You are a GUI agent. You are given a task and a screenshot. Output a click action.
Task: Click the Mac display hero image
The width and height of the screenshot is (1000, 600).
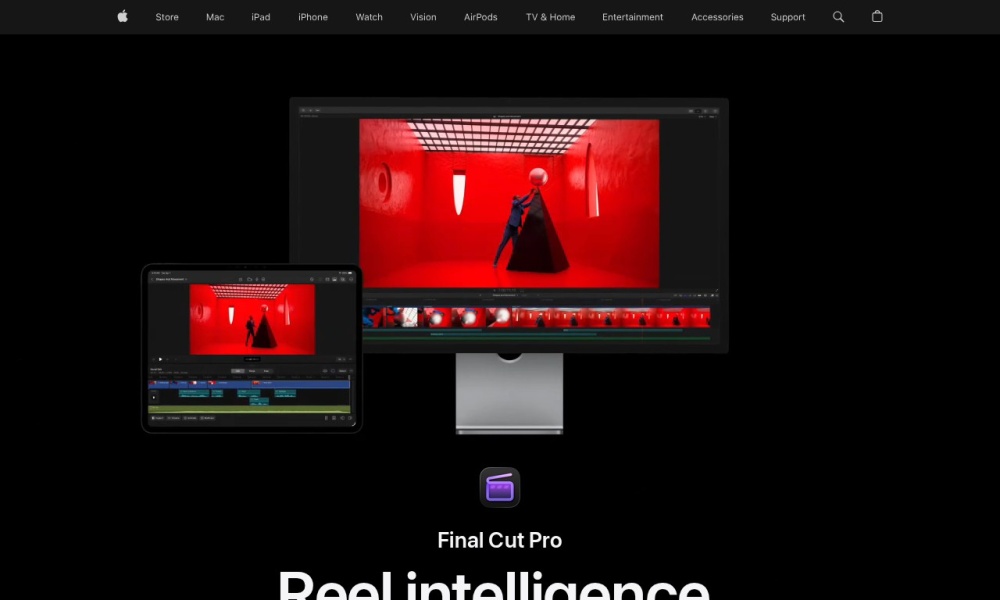509,265
